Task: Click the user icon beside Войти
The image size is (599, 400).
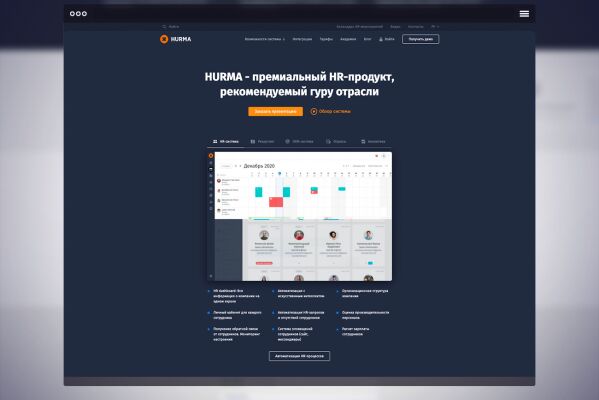Action: pos(381,39)
